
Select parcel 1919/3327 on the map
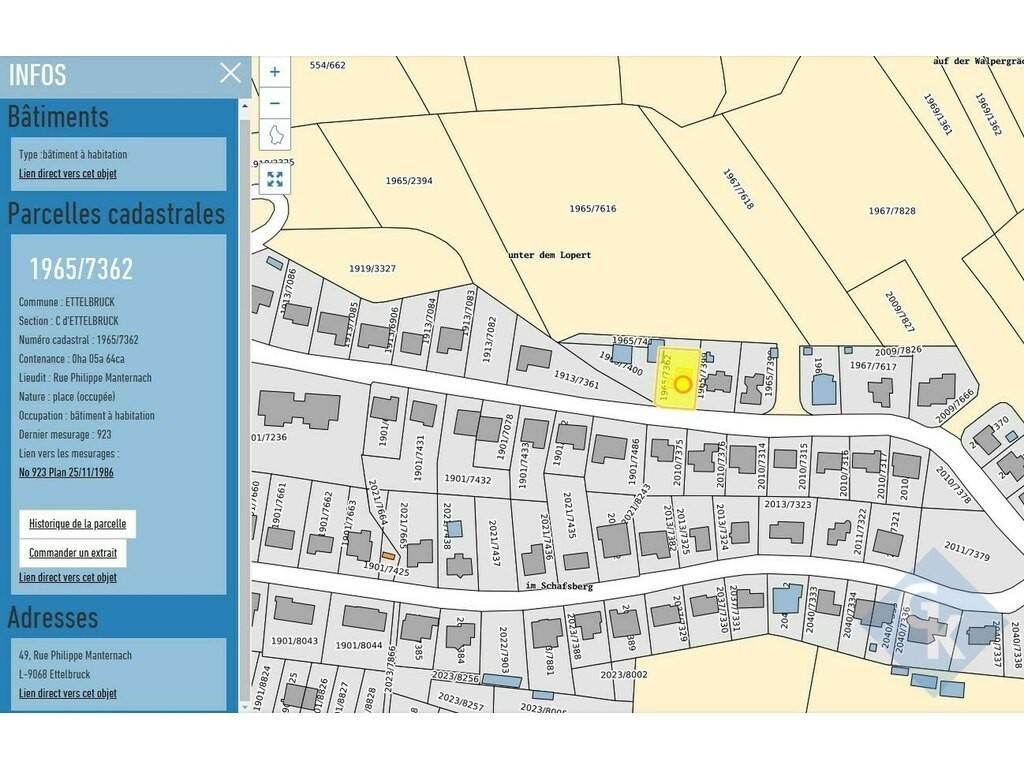372,268
